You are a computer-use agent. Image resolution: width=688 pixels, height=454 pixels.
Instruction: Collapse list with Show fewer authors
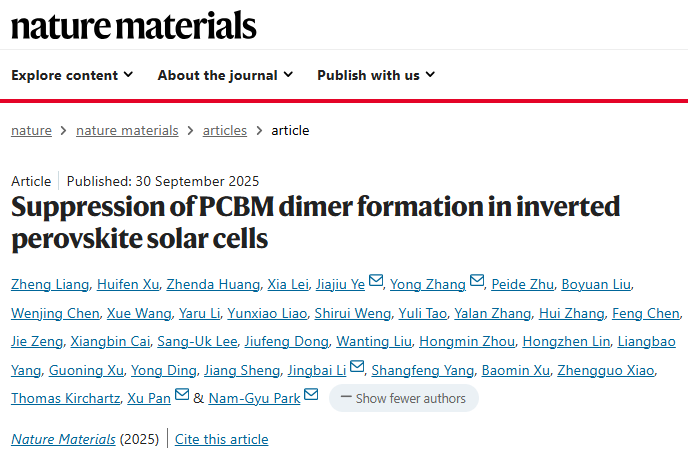click(x=403, y=398)
